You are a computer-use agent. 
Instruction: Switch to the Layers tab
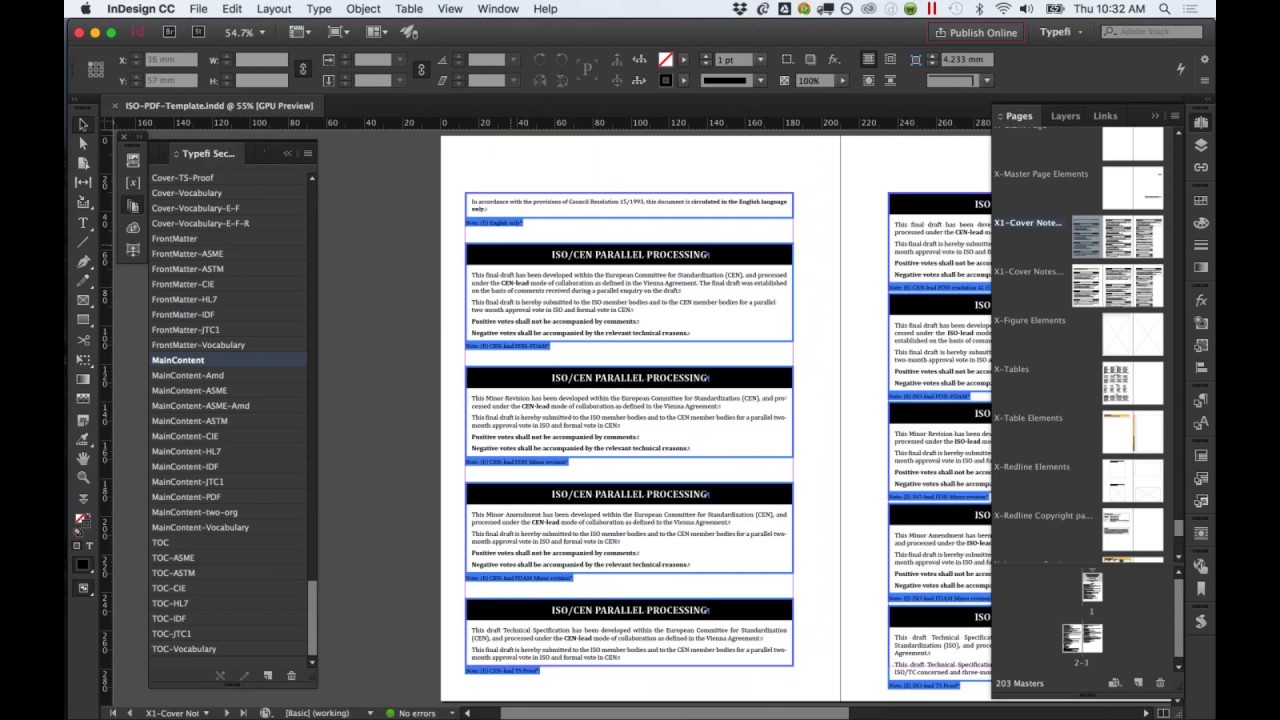[1065, 116]
